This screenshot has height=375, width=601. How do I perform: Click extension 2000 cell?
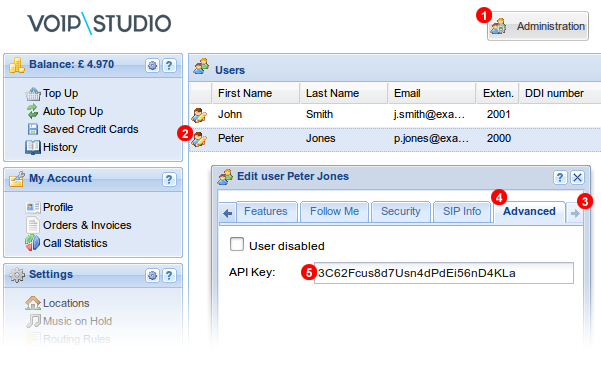tap(499, 138)
